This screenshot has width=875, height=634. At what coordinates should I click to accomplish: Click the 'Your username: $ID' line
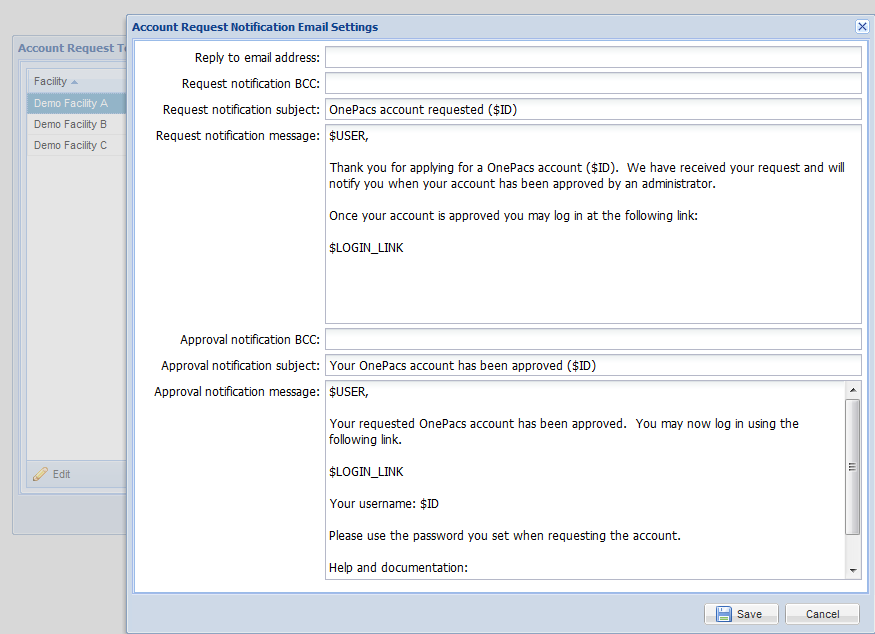(x=384, y=504)
